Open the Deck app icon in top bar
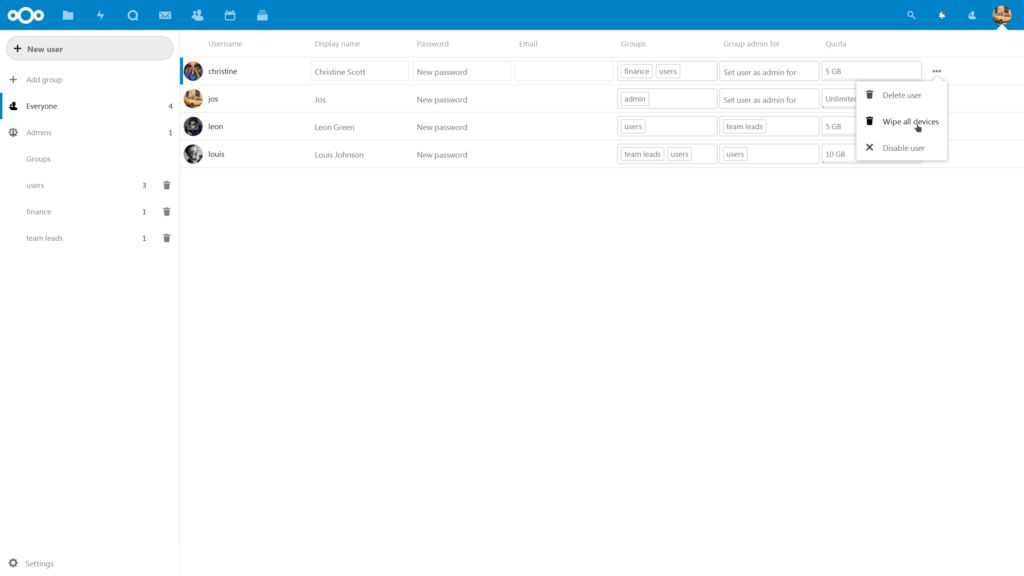Image resolution: width=1024 pixels, height=576 pixels. (x=262, y=14)
